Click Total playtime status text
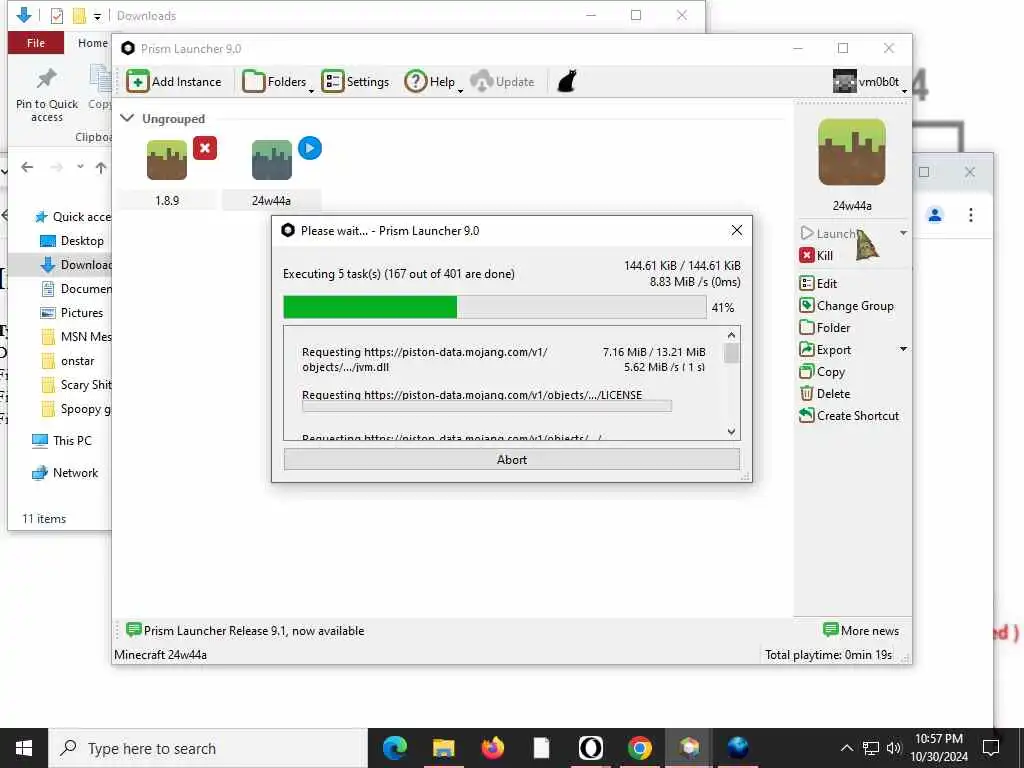This screenshot has height=768, width=1024. point(828,654)
